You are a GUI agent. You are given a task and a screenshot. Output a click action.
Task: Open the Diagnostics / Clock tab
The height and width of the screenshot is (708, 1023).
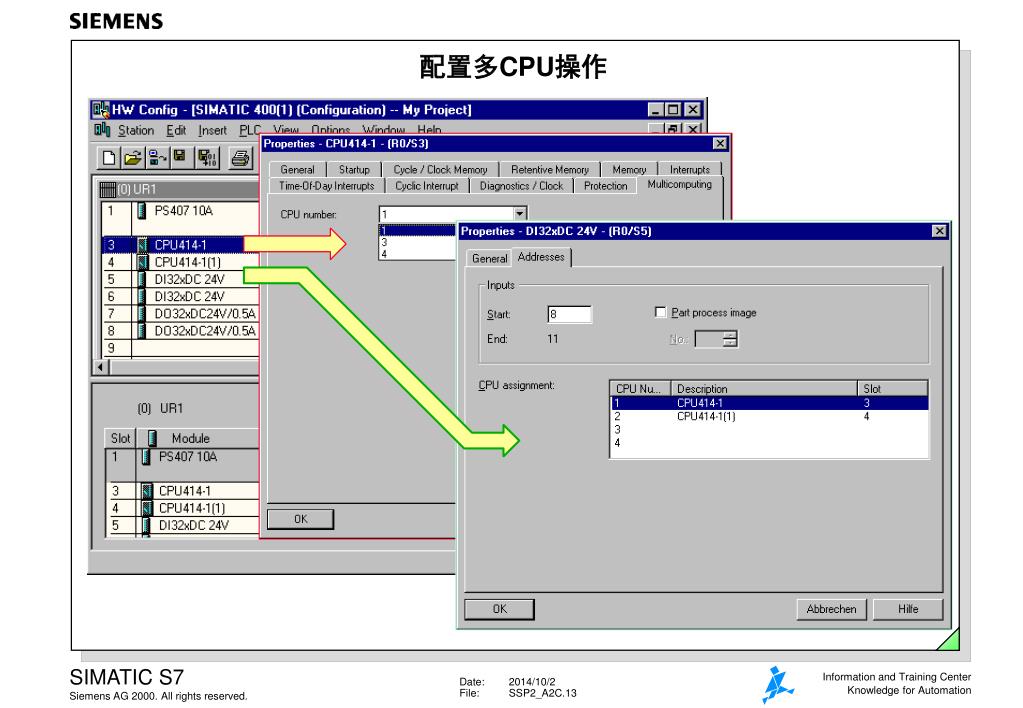[521, 186]
